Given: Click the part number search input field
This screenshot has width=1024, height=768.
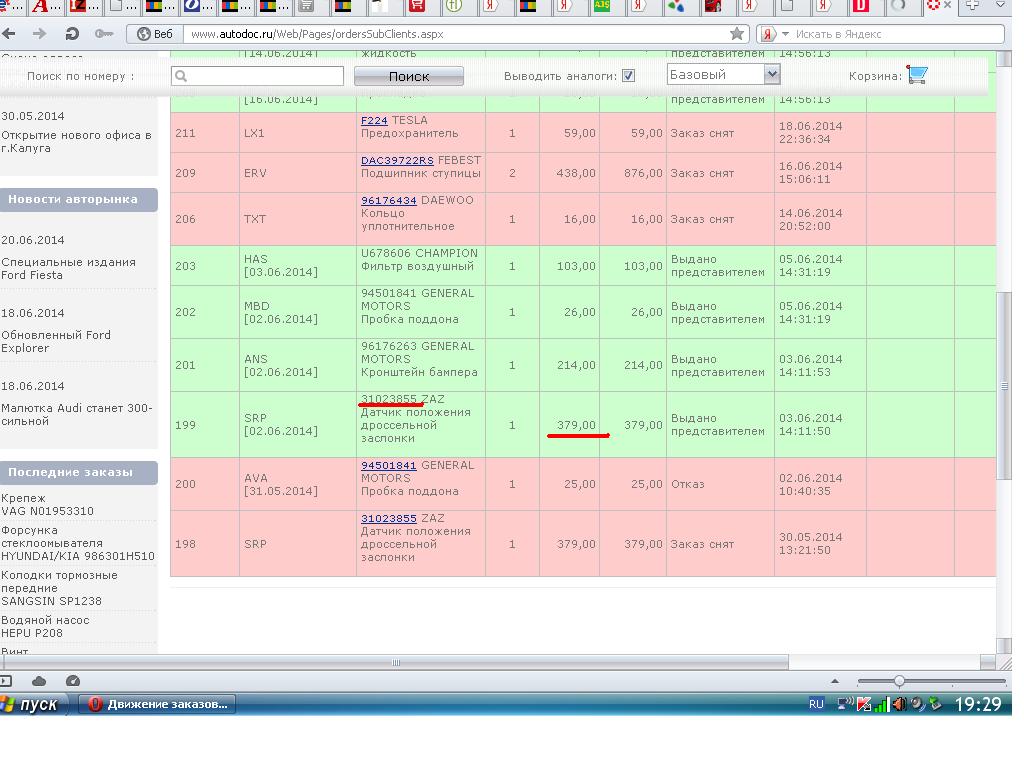Looking at the screenshot, I should point(258,76).
